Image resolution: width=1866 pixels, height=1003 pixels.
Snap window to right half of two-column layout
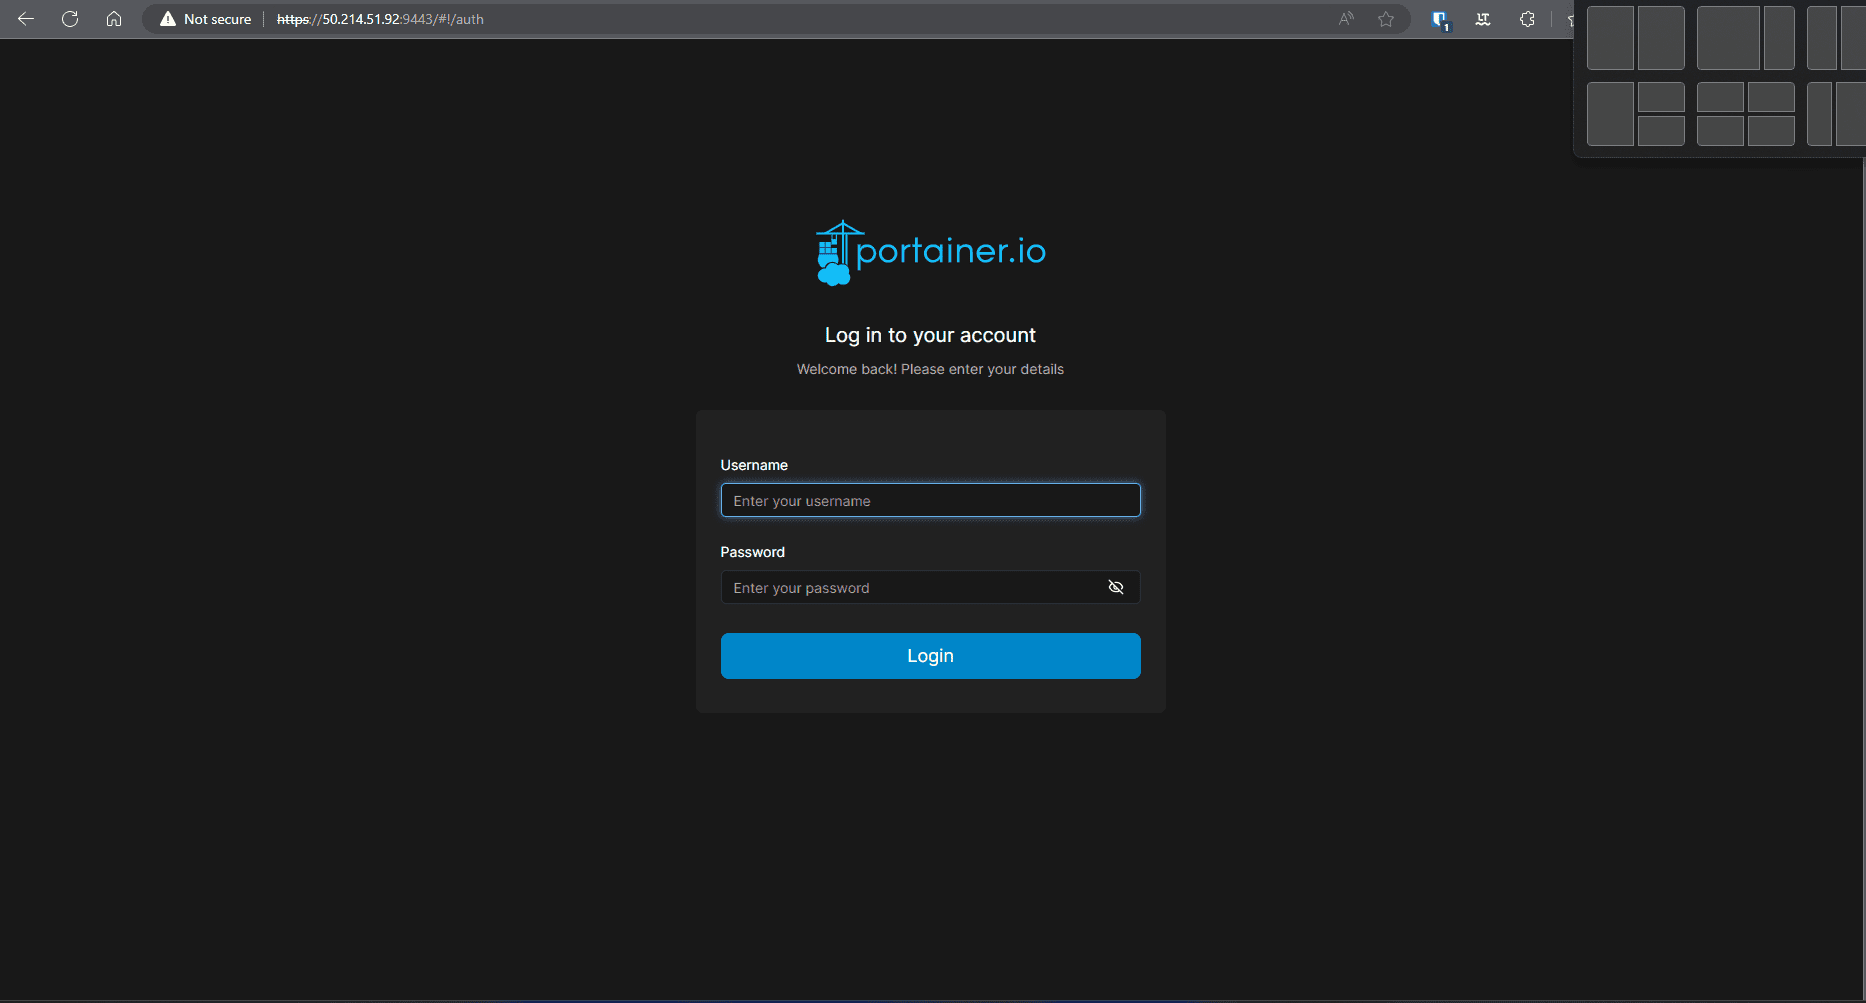point(1661,38)
